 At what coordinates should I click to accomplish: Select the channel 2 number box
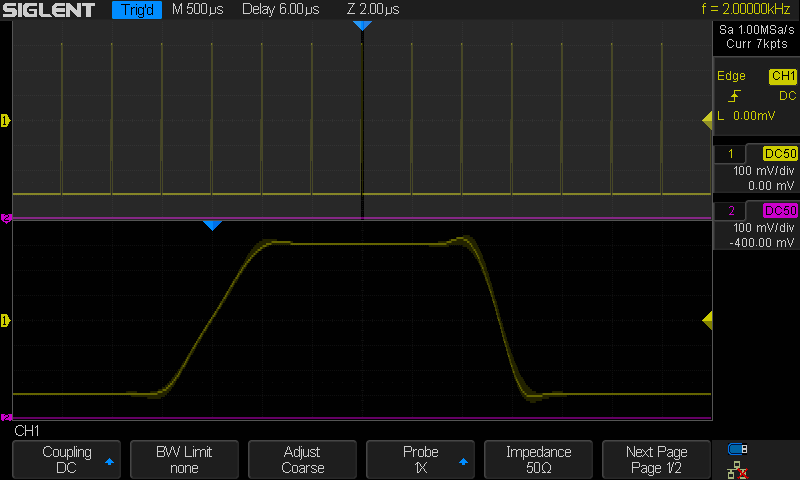[x=731, y=211]
